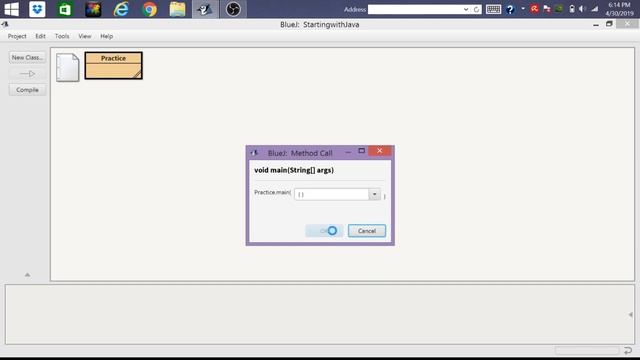This screenshot has width=640, height=360.
Task: Click the Address bar refresh icon
Action: tap(476, 9)
